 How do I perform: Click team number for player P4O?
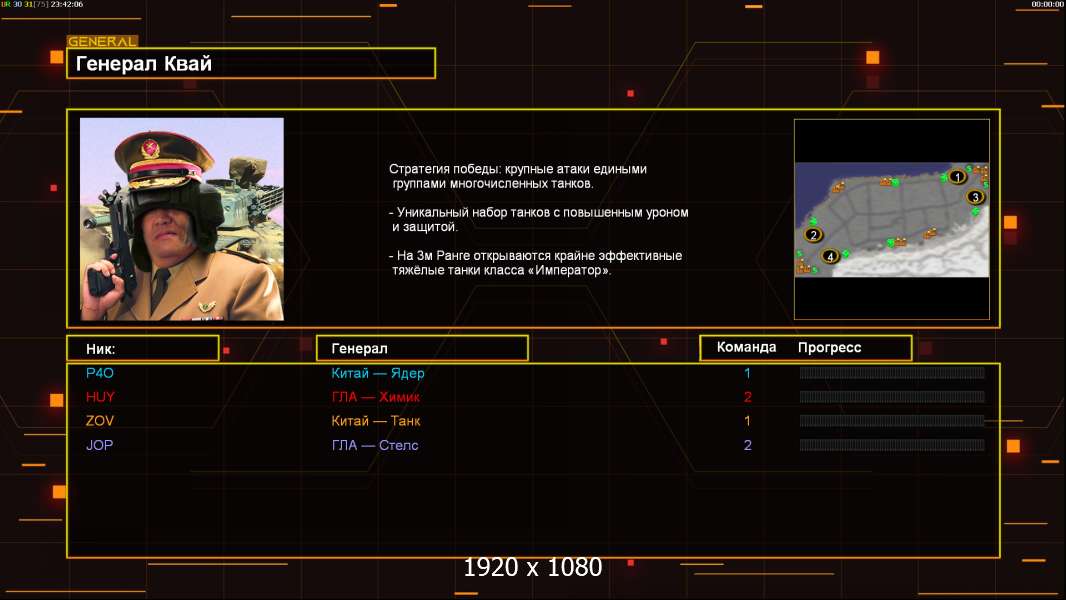pos(747,373)
